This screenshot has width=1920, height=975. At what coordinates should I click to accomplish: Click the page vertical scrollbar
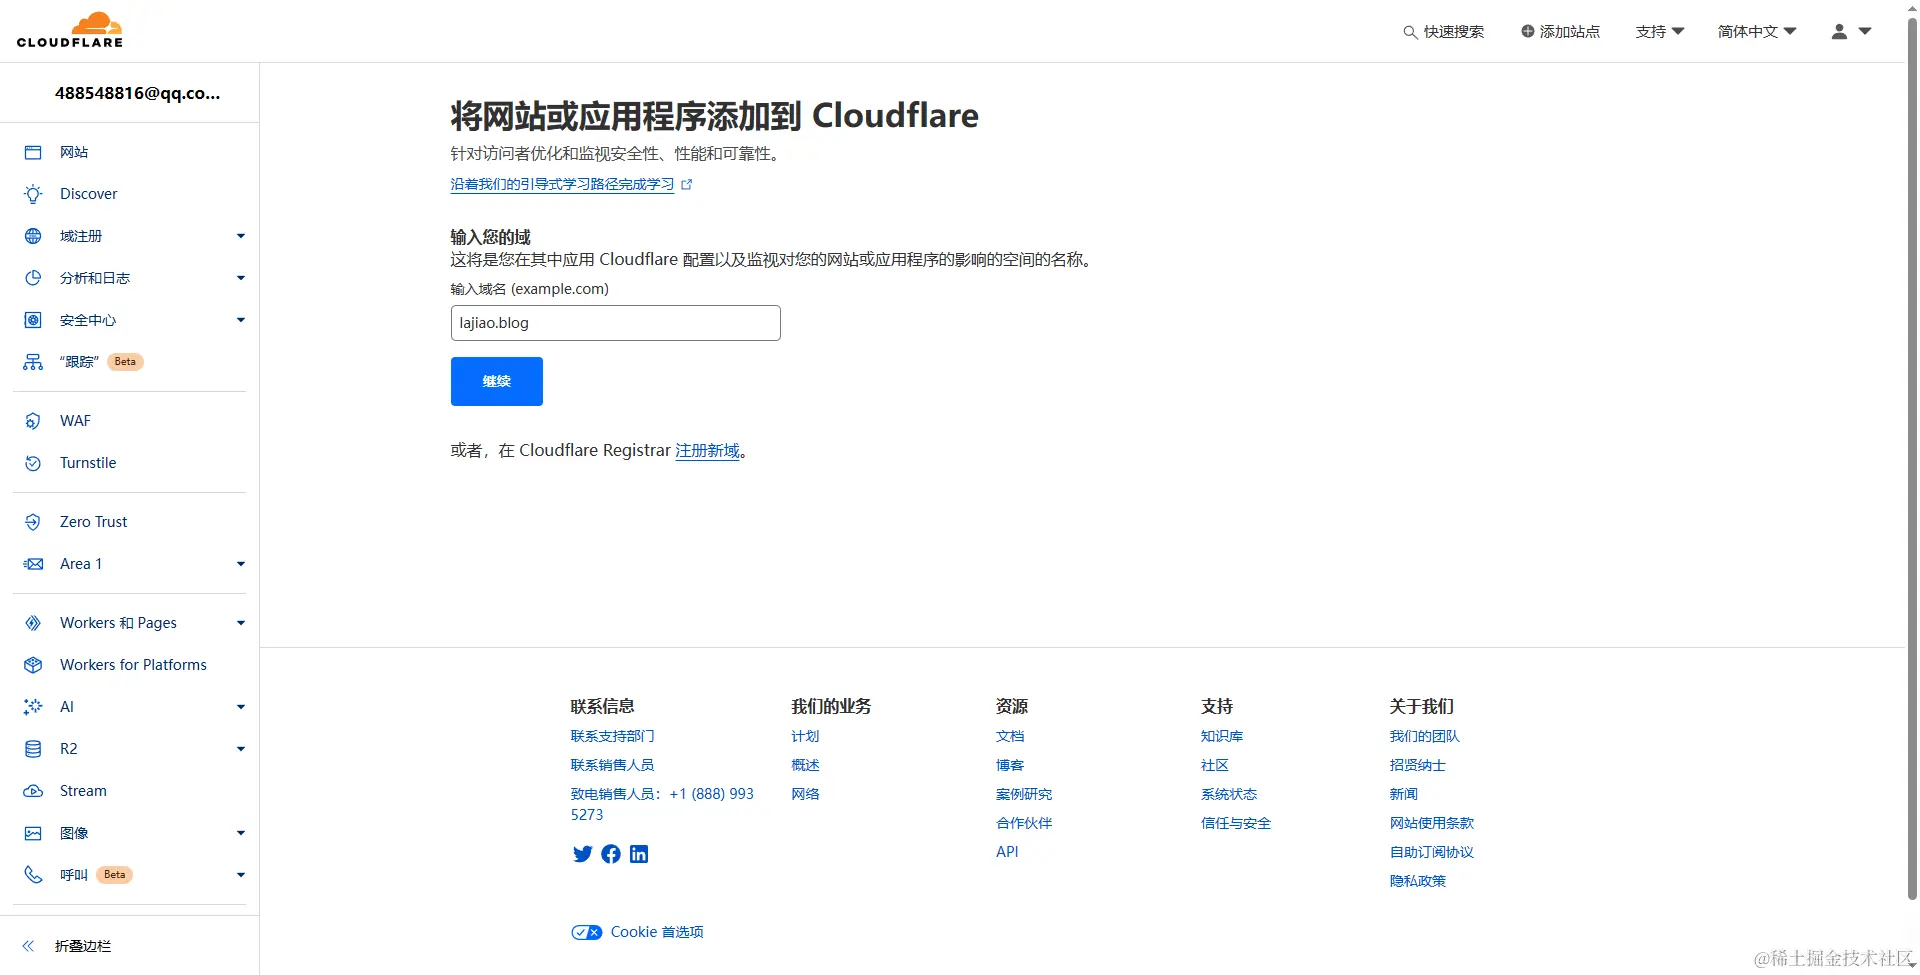(1912, 460)
